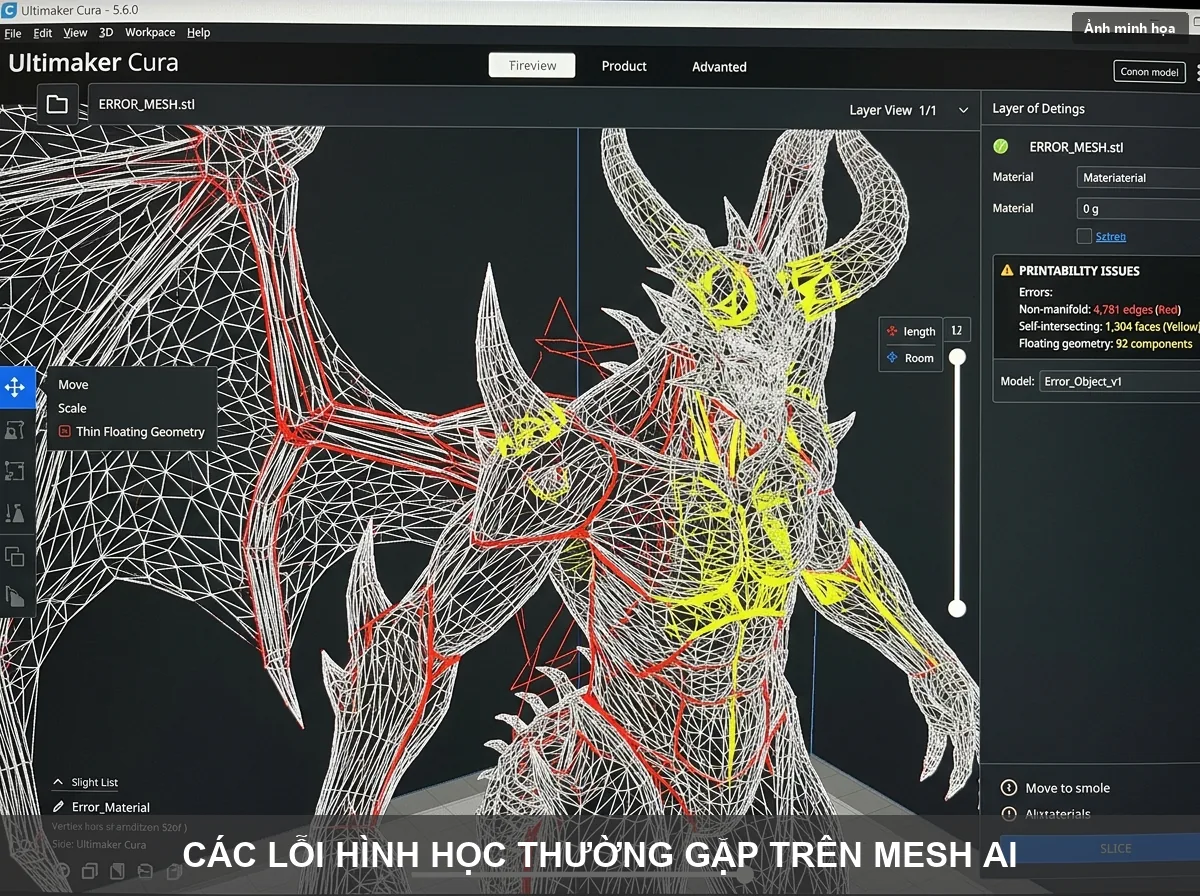Choose Thin Floating Geometry option
This screenshot has width=1200, height=896.
click(x=131, y=432)
